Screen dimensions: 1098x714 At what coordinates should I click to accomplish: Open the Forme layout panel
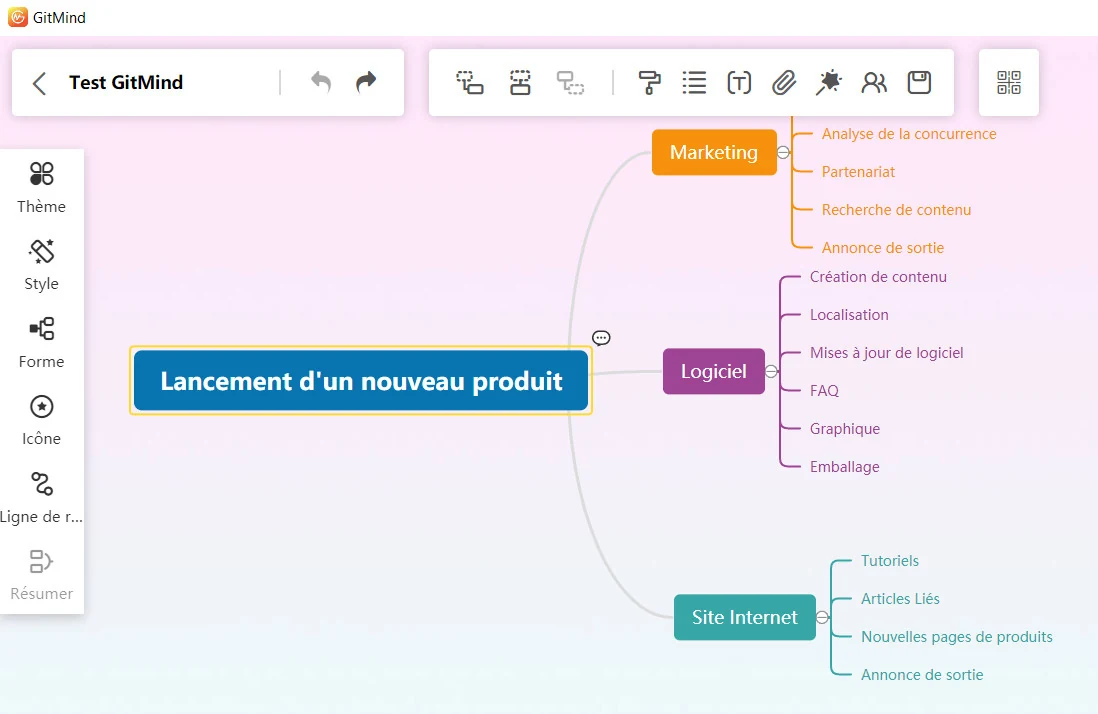tap(41, 343)
